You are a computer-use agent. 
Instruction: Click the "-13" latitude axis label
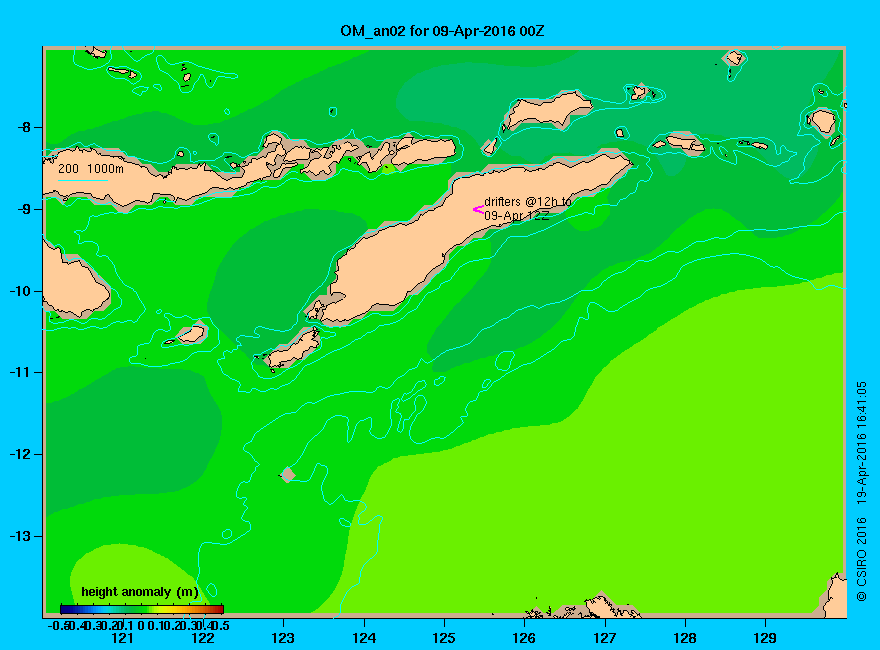[20, 536]
